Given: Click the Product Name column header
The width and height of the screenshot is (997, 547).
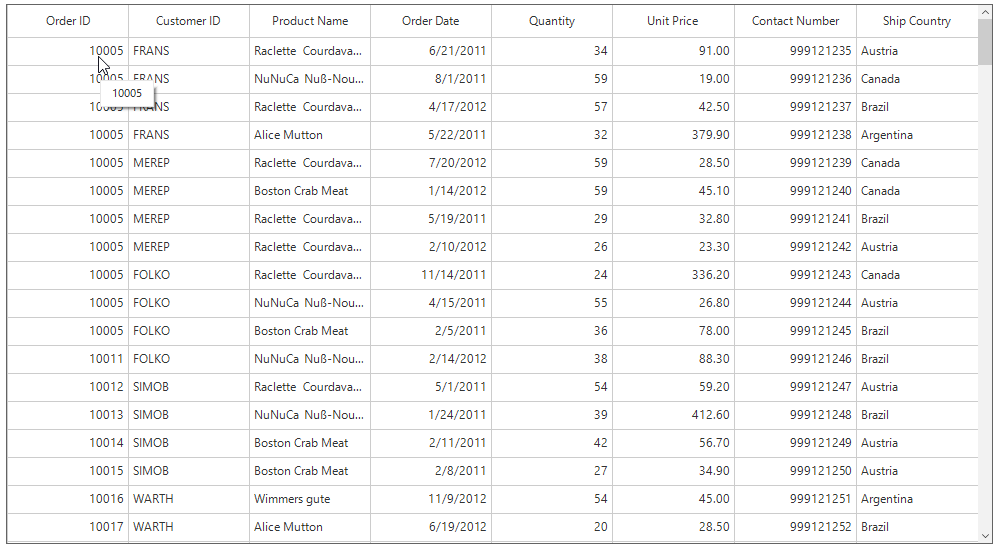Looking at the screenshot, I should [x=310, y=21].
